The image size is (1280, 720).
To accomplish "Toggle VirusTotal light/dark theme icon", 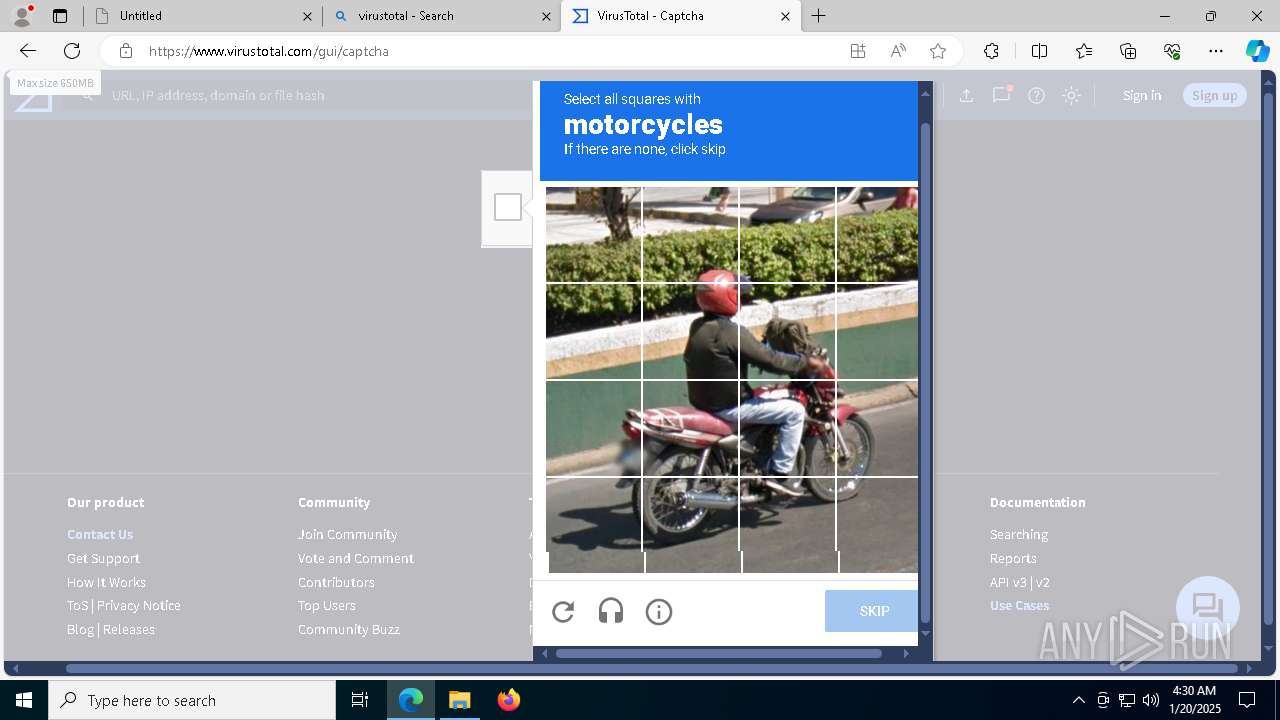I will tap(1072, 96).
